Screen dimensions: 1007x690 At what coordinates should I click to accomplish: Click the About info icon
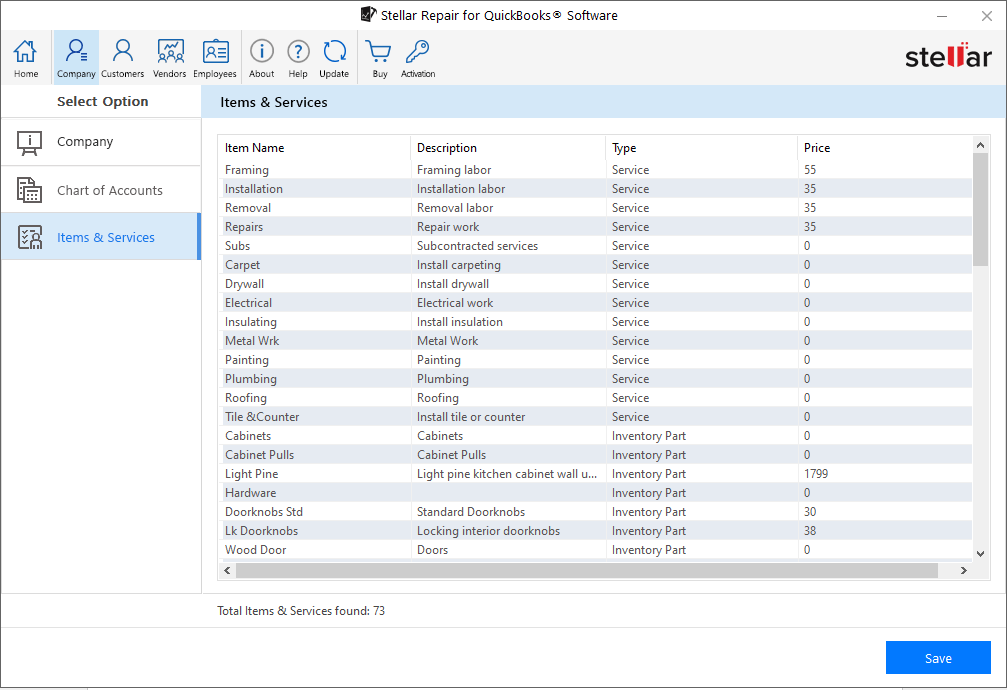[261, 51]
